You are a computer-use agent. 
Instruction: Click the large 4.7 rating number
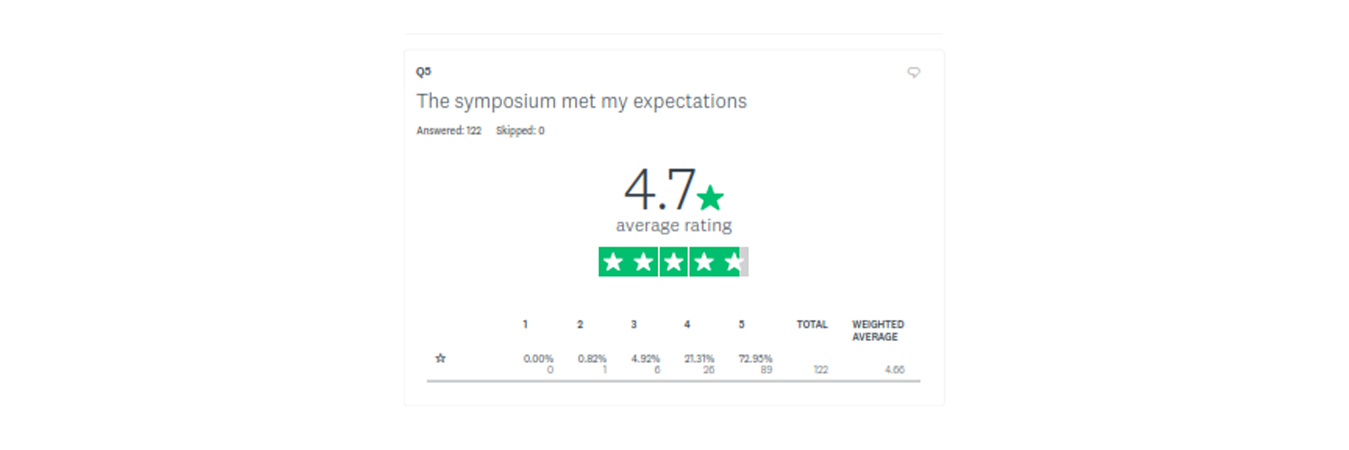659,189
